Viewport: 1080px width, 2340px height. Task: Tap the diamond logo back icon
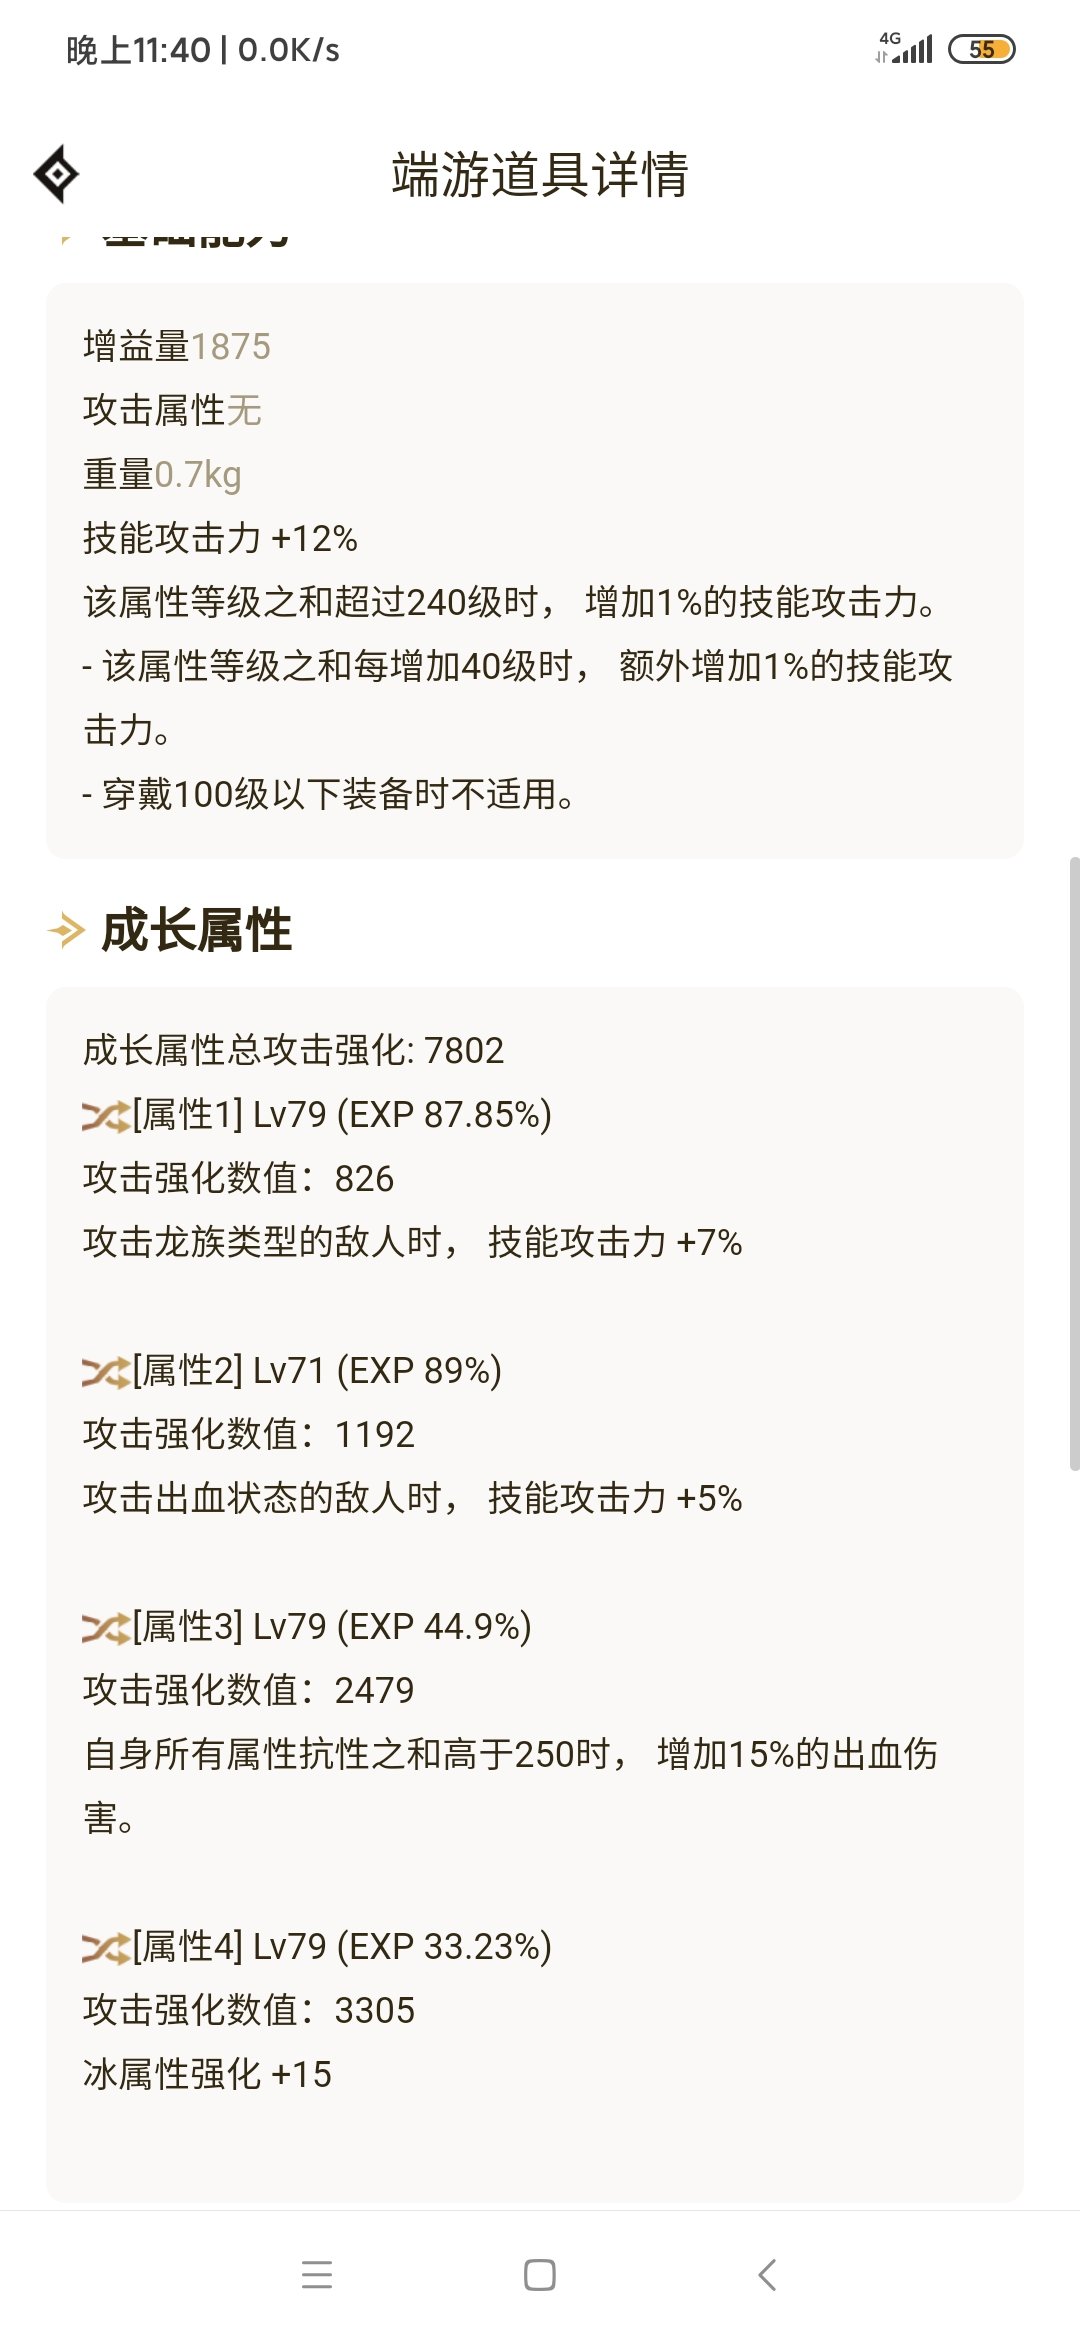(x=56, y=174)
